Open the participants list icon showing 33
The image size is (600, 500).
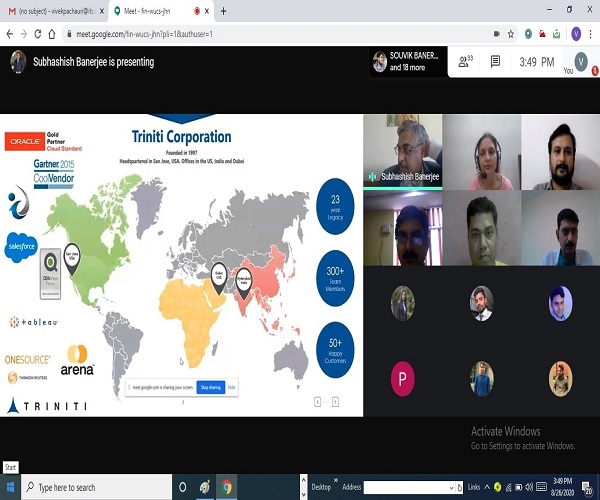pos(466,61)
